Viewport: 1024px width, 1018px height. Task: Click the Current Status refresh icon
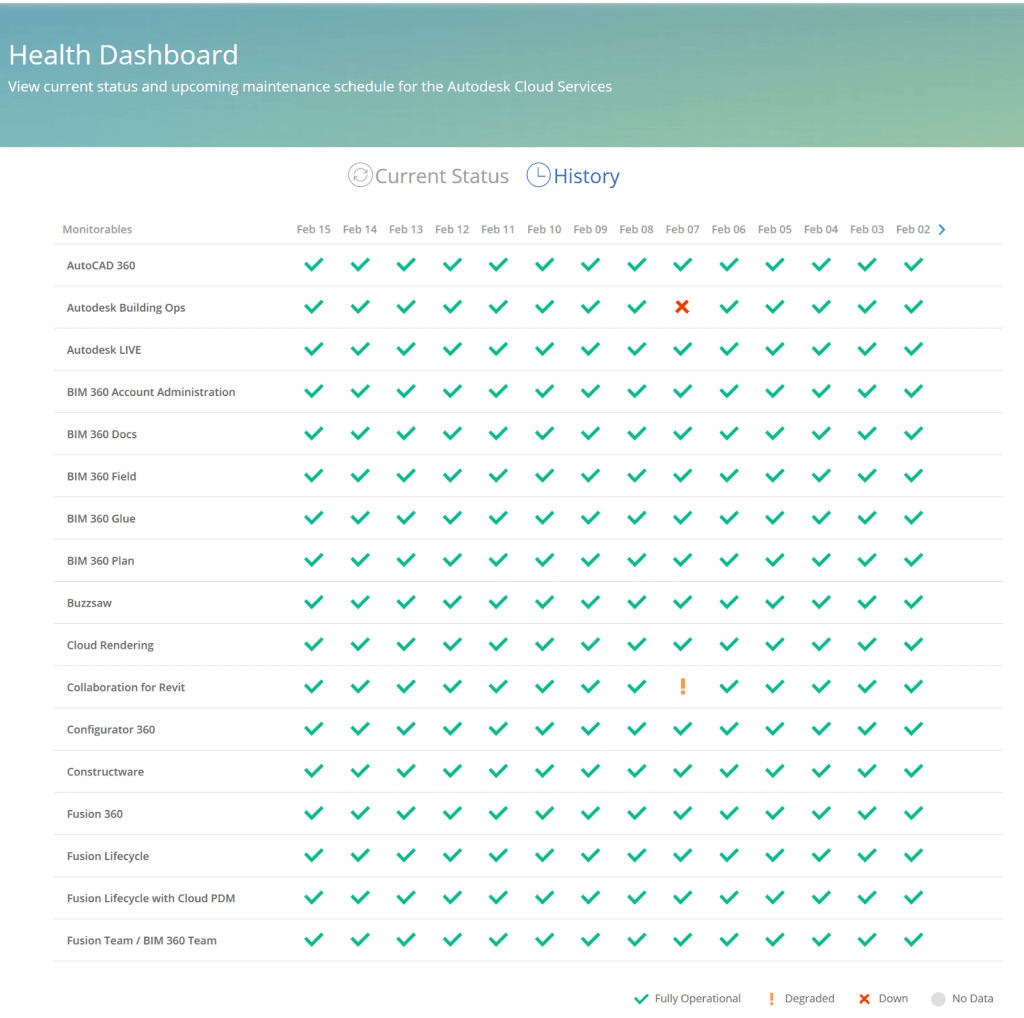click(359, 175)
